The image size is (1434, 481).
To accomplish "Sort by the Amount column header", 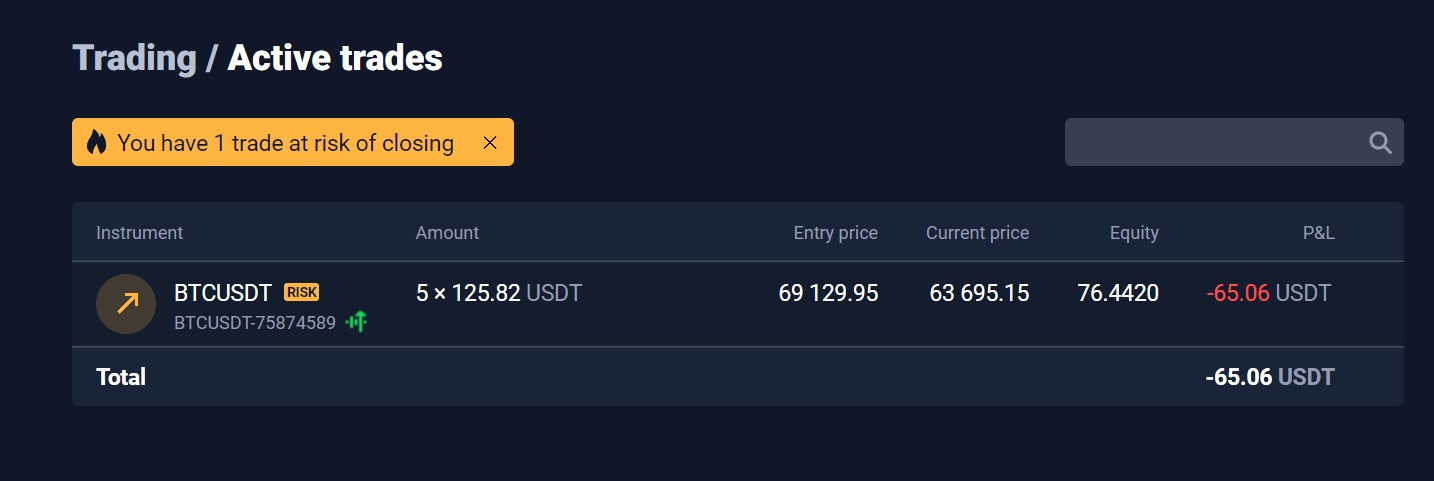I will [x=447, y=233].
